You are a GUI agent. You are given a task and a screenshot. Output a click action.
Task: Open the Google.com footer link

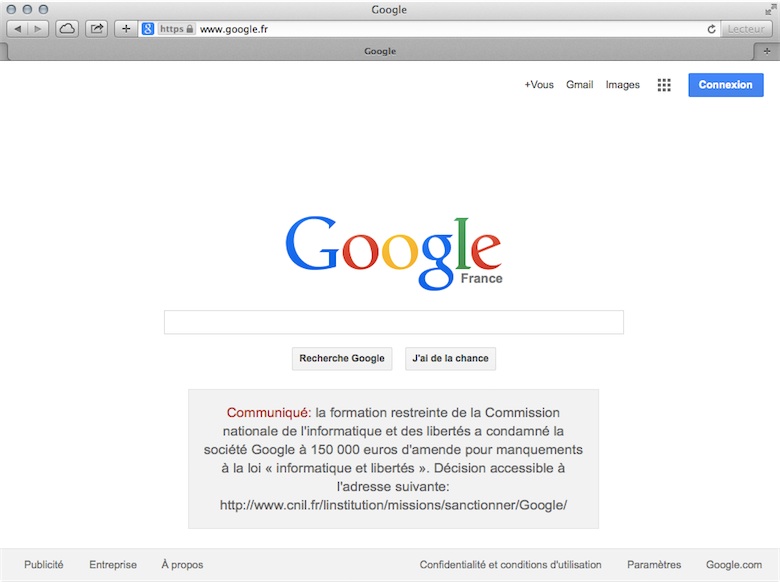click(734, 565)
